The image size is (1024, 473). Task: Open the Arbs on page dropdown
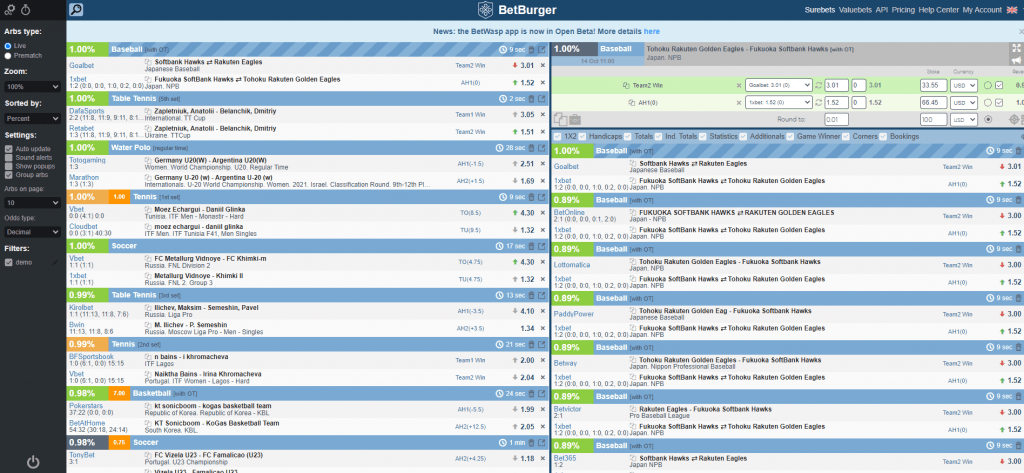33,203
